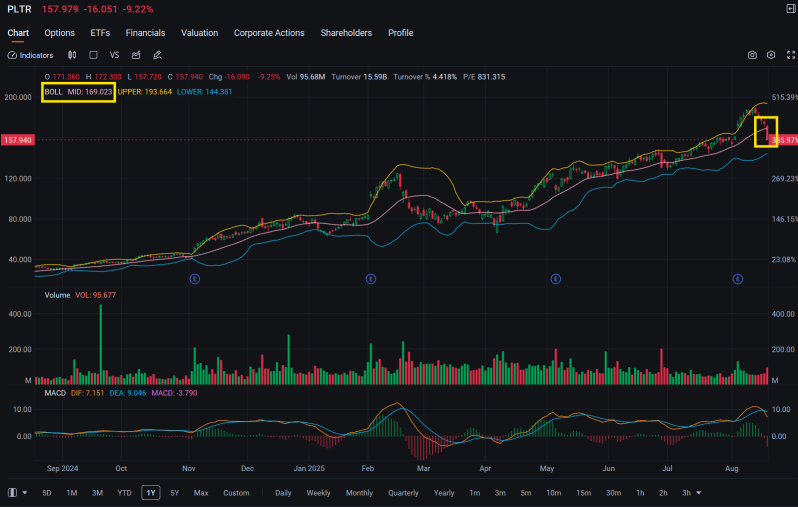The image size is (798, 507).
Task: Toggle the panel layout icon at bottom left
Action: tap(12, 493)
